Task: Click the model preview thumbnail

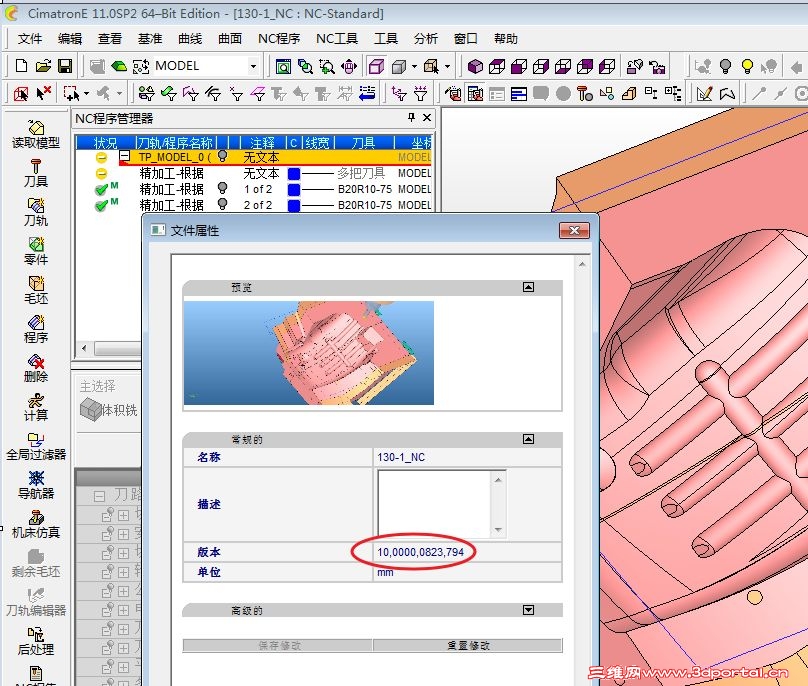Action: pyautogui.click(x=309, y=353)
